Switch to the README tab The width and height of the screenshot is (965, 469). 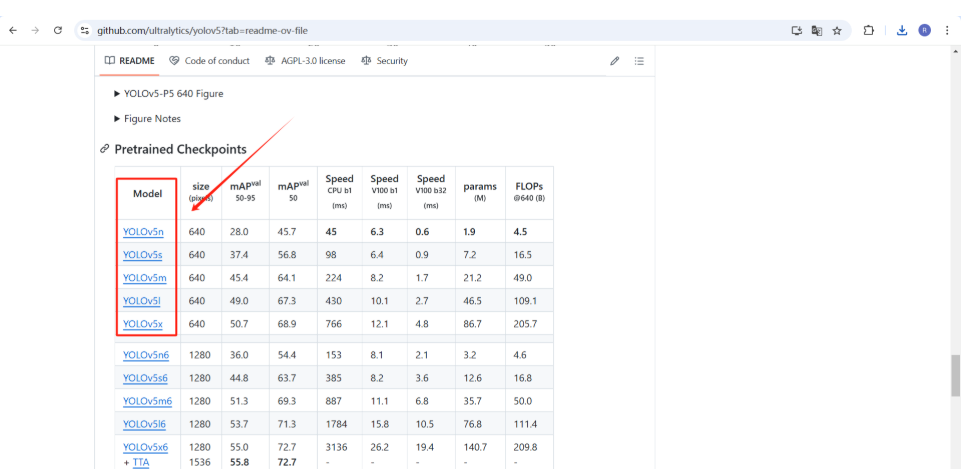[x=129, y=61]
